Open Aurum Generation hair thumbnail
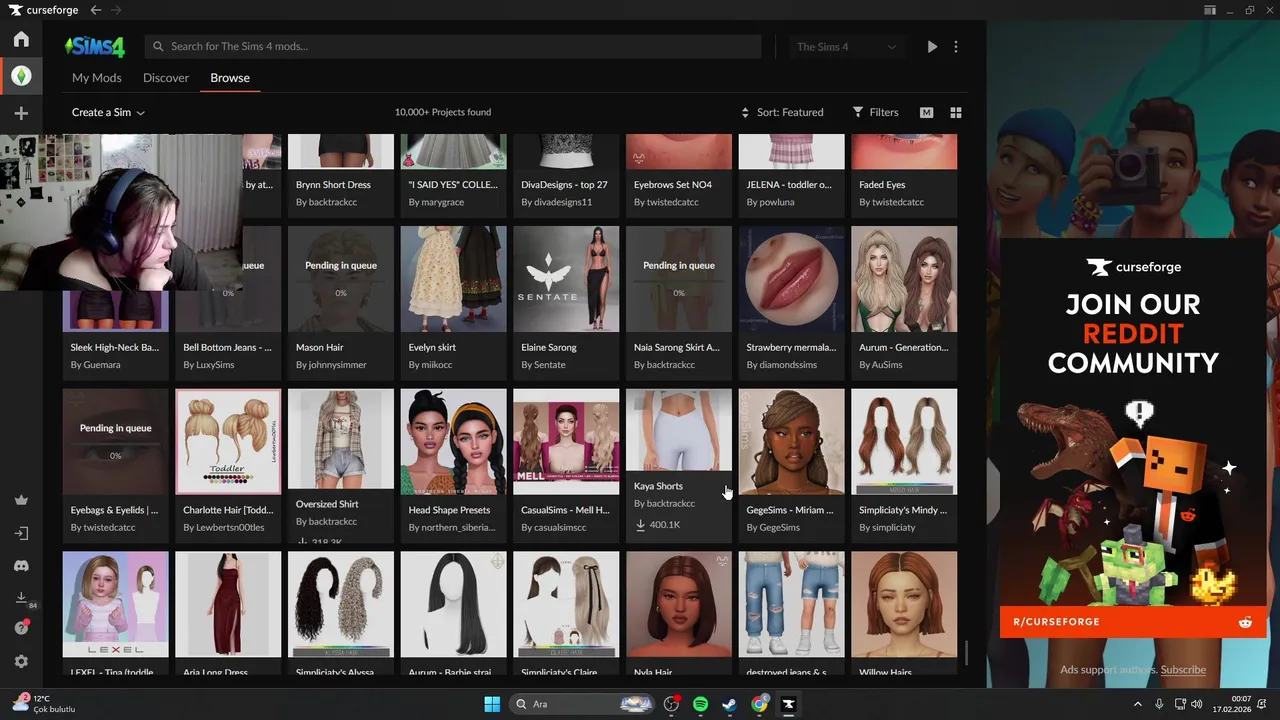The width and height of the screenshot is (1280, 720). [904, 279]
